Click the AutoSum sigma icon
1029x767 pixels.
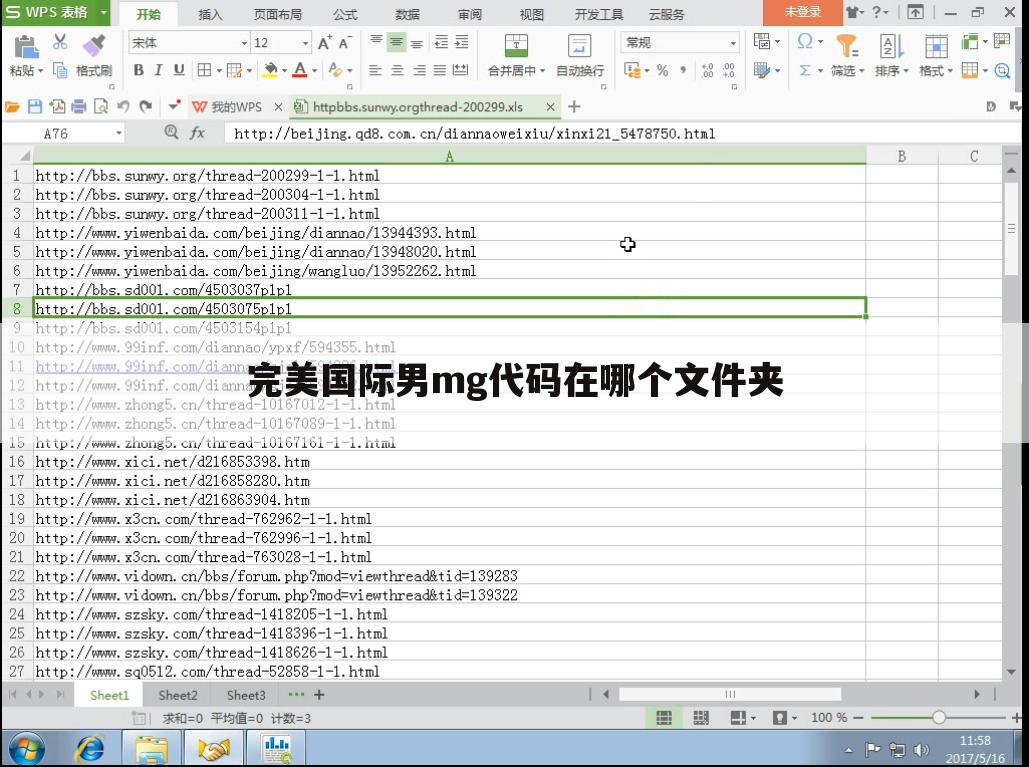(x=805, y=70)
